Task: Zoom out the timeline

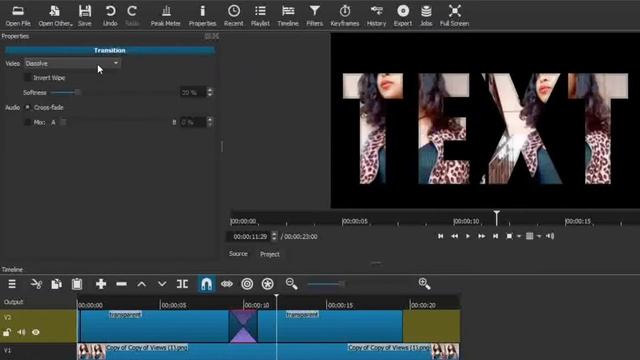Action: pyautogui.click(x=291, y=284)
